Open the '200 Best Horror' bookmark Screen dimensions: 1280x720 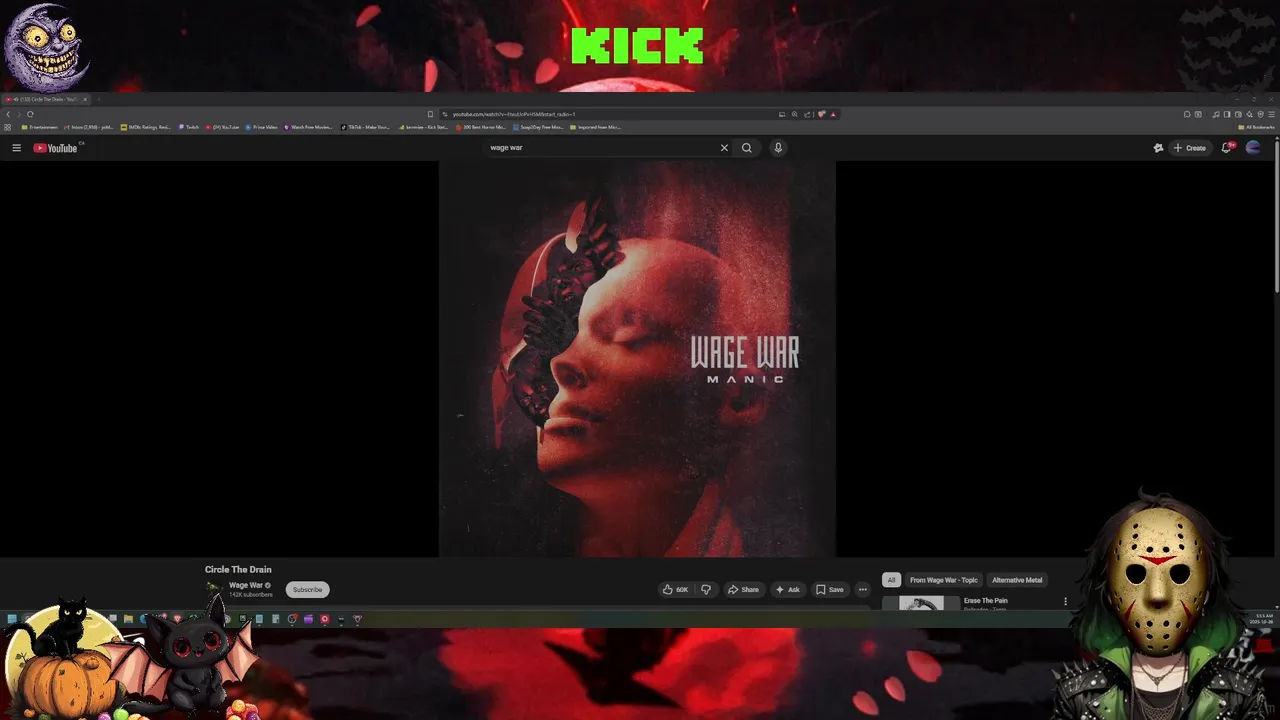[x=482, y=127]
